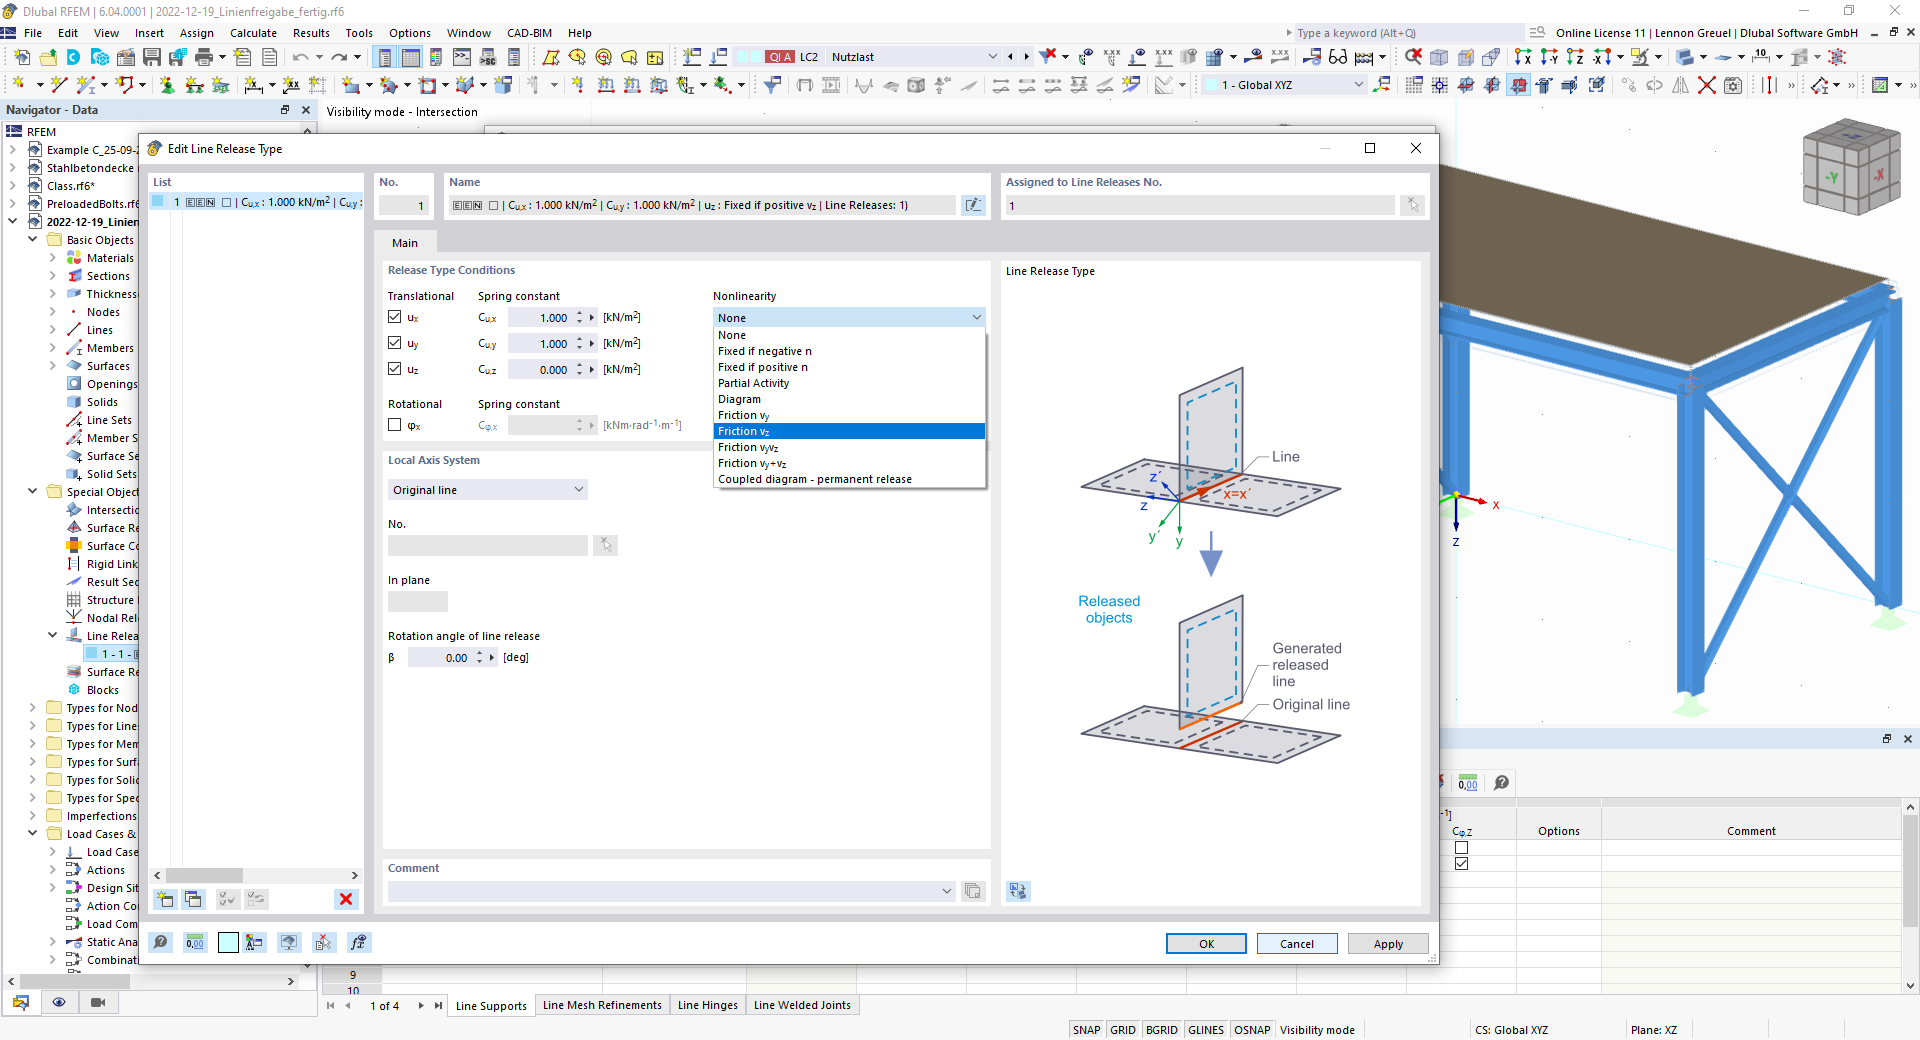
Task: Click the edit name icon beside Name field
Action: pos(973,205)
